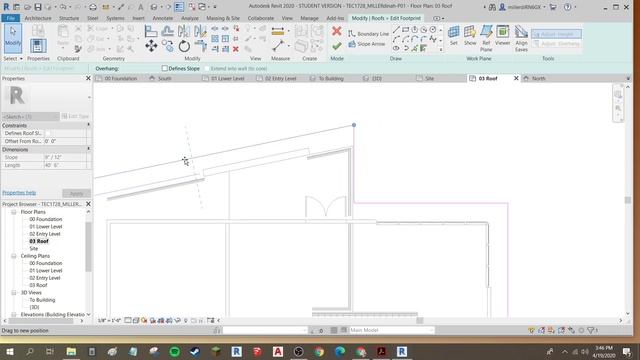Image resolution: width=640 pixels, height=360 pixels.
Task: Select 01 Lower Level under Floor Plans
Action: point(46,227)
